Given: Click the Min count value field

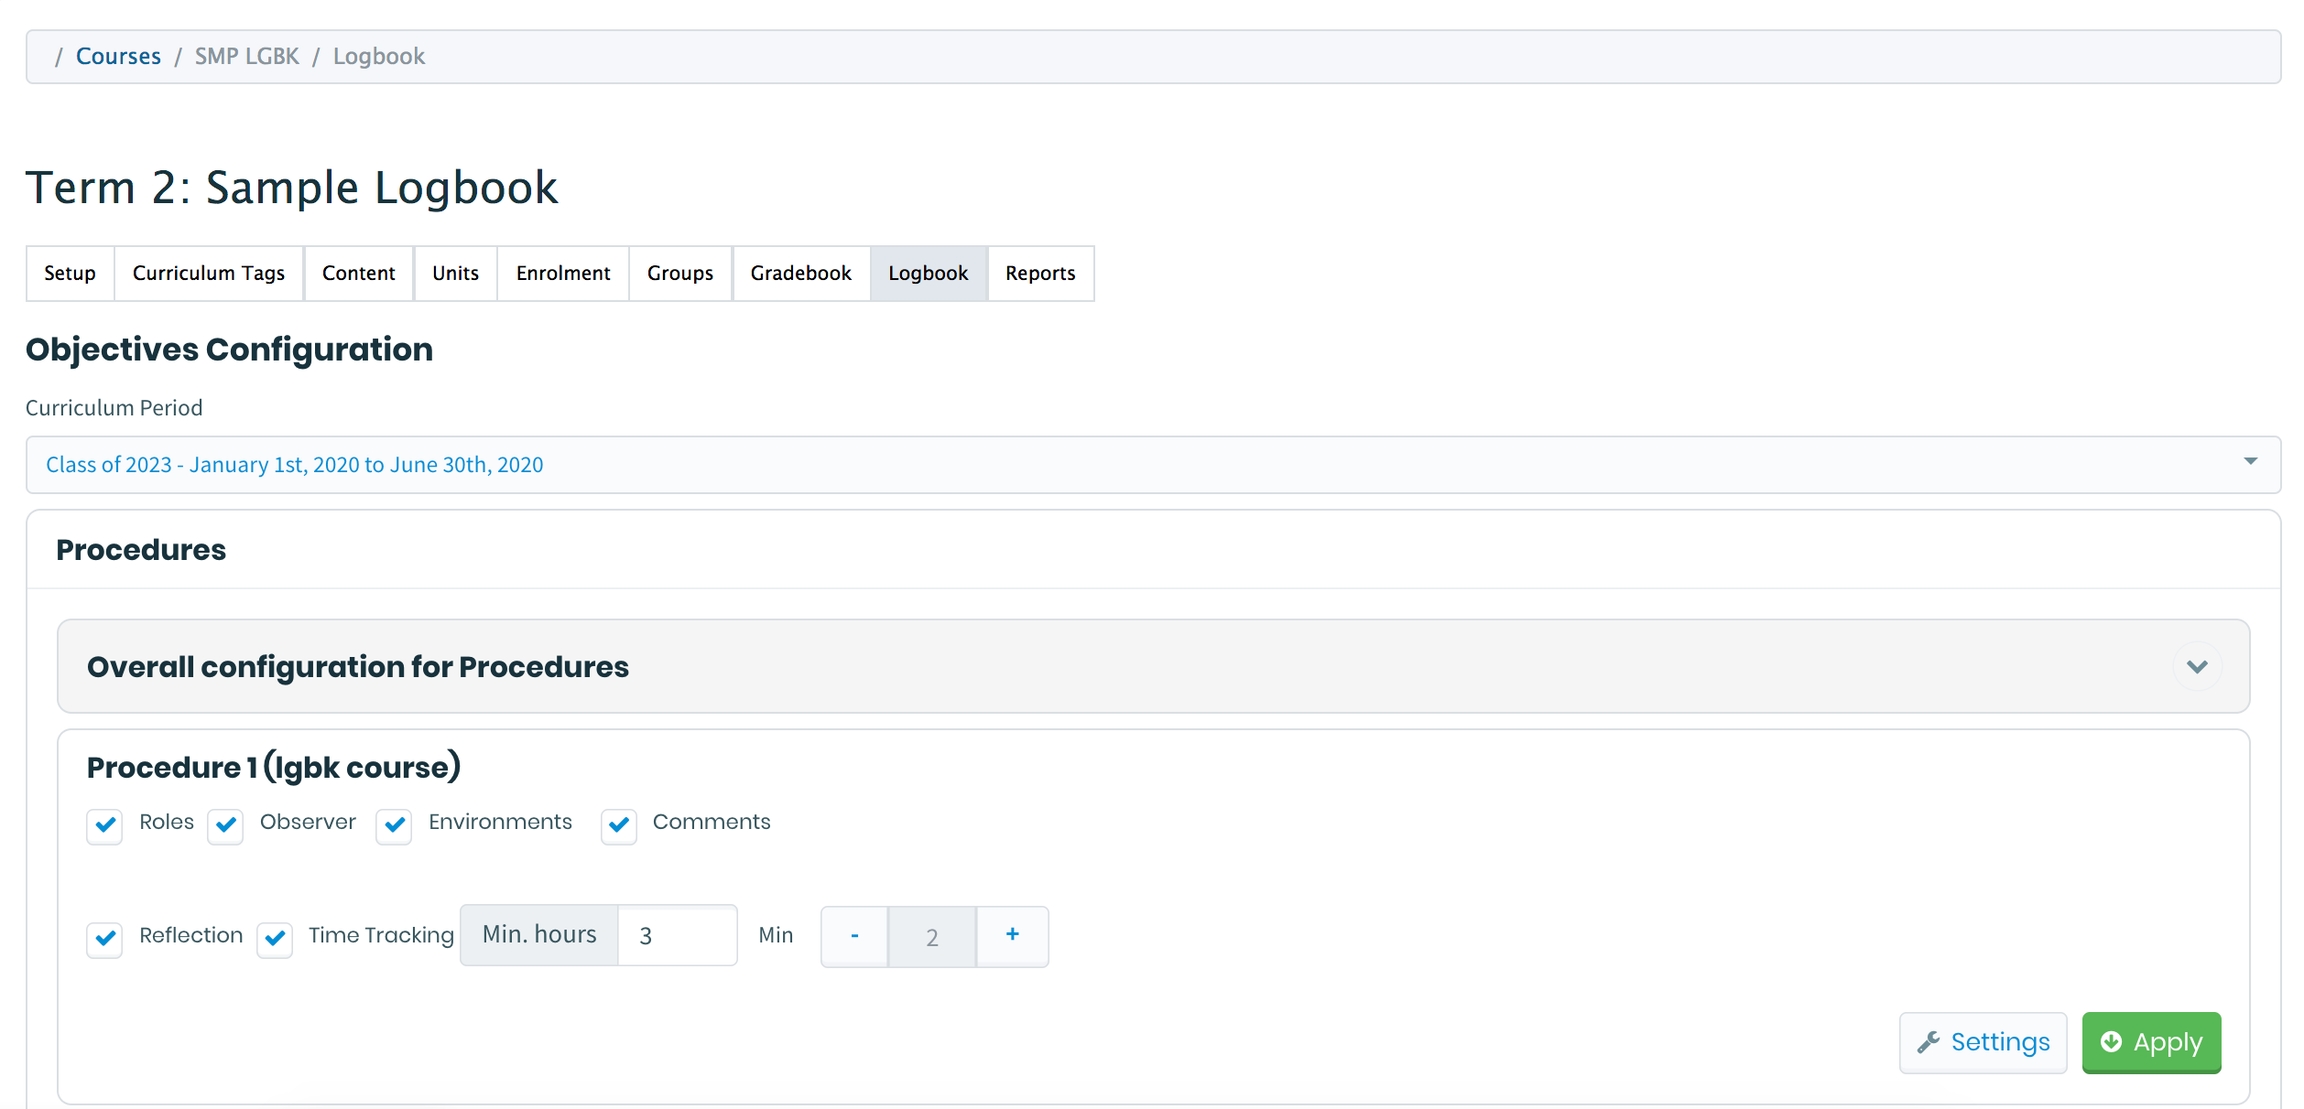Looking at the screenshot, I should pos(932,937).
